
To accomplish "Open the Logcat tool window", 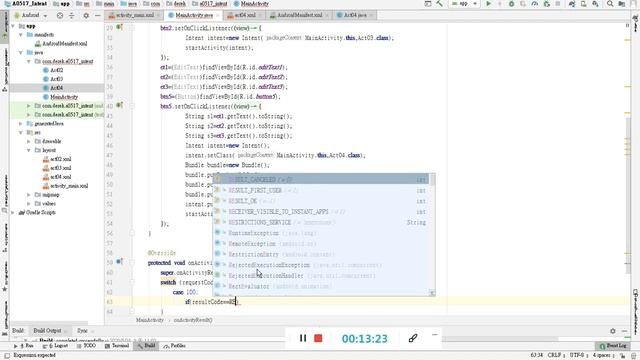I will [x=56, y=346].
